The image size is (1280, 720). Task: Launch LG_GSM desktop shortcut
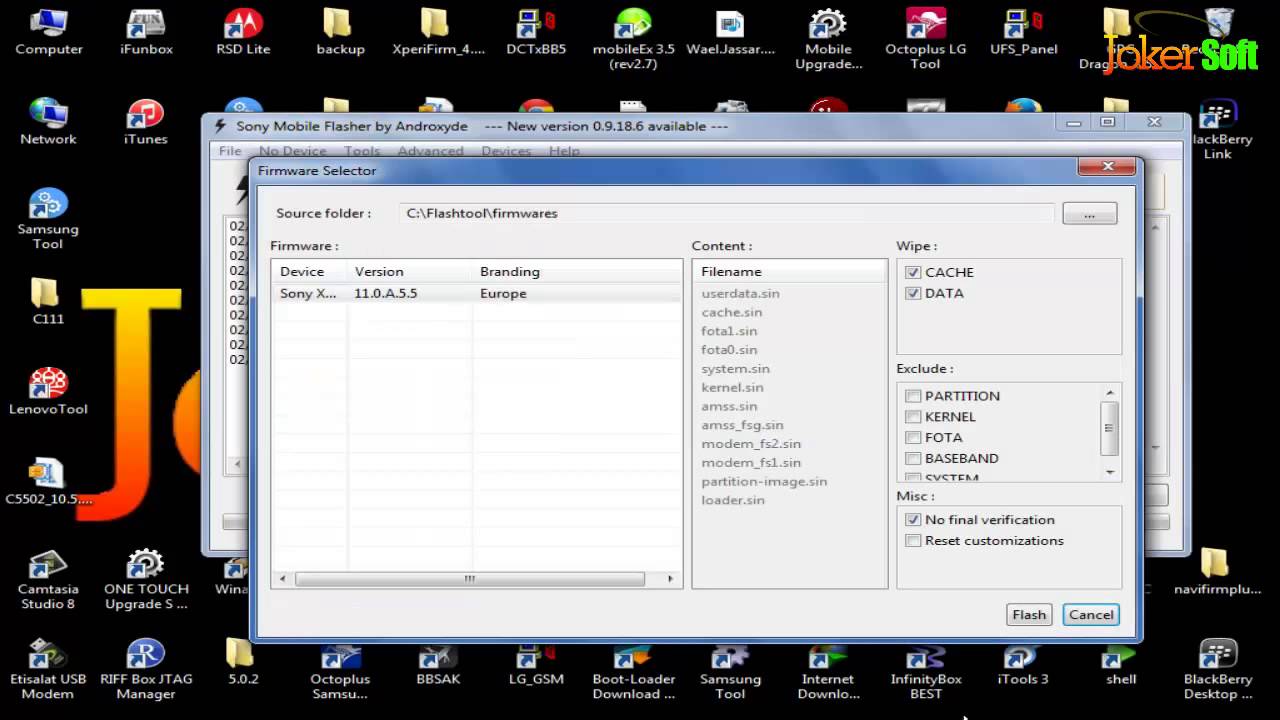point(536,662)
